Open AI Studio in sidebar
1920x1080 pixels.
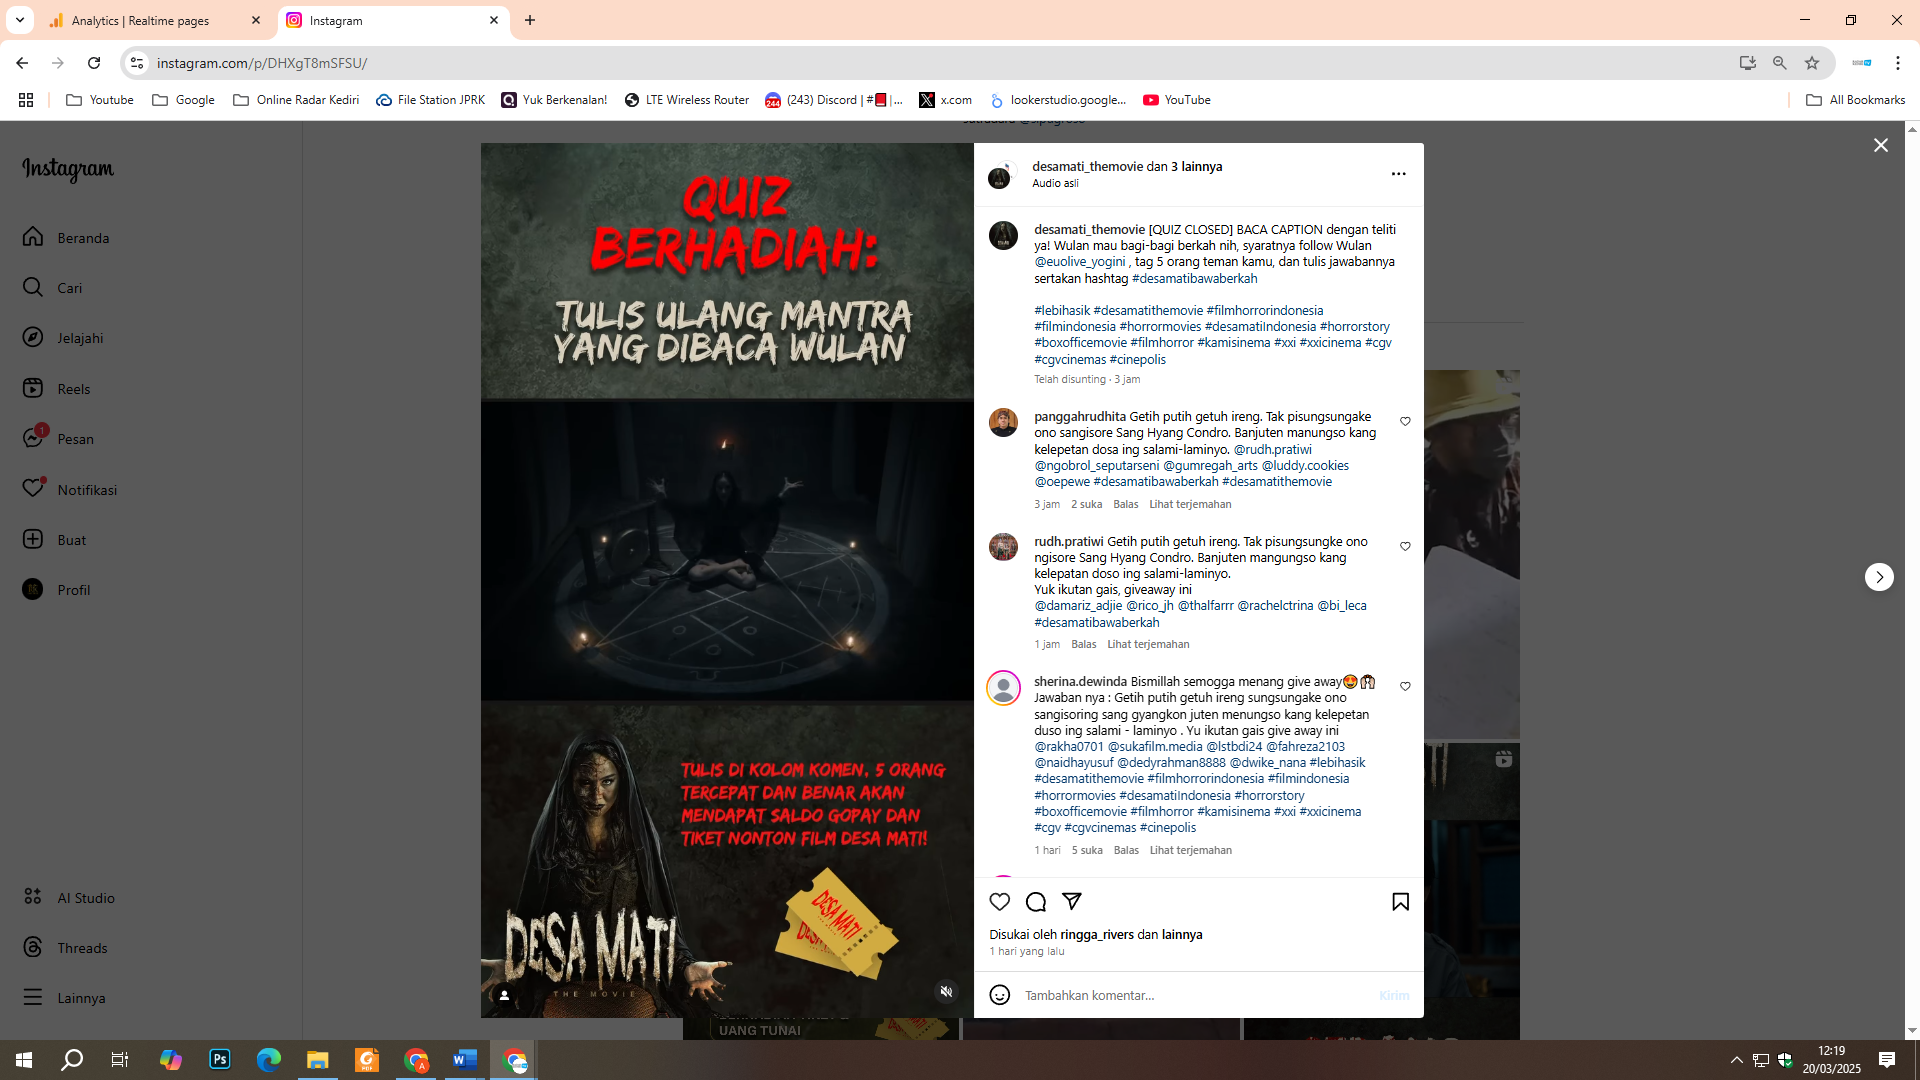[x=68, y=897]
